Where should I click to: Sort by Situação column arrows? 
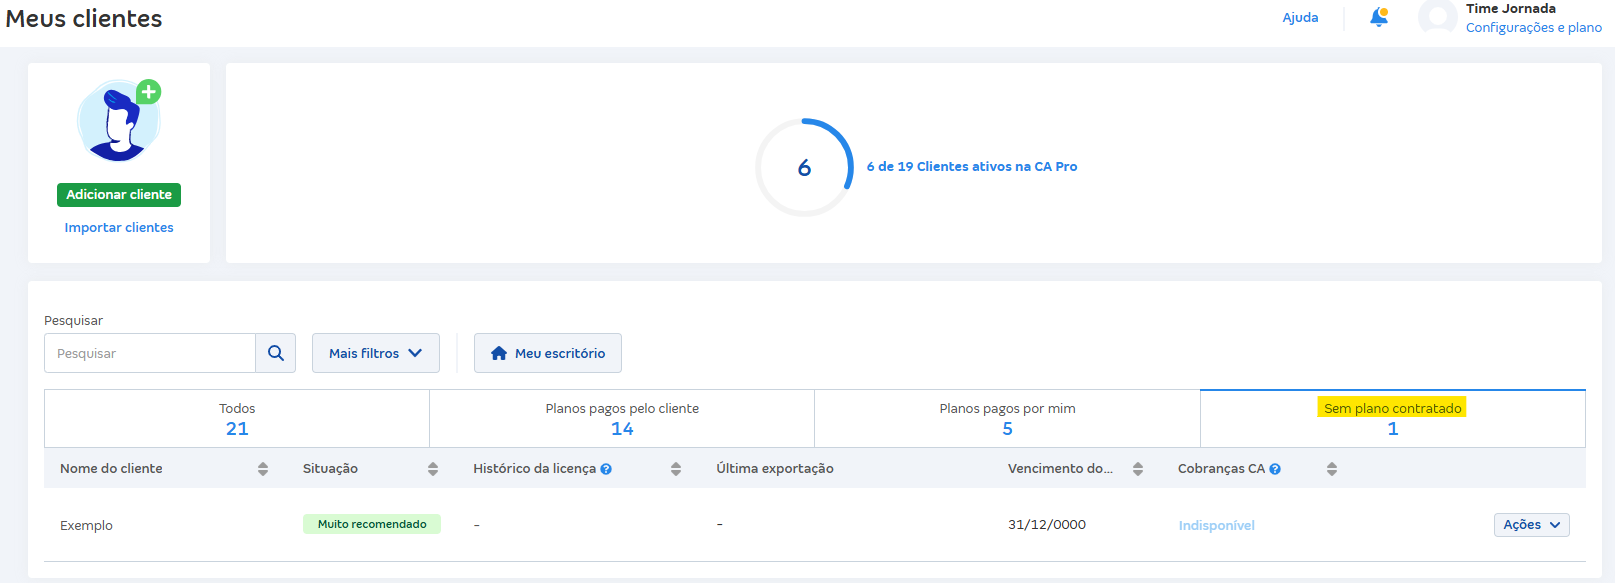(x=433, y=469)
